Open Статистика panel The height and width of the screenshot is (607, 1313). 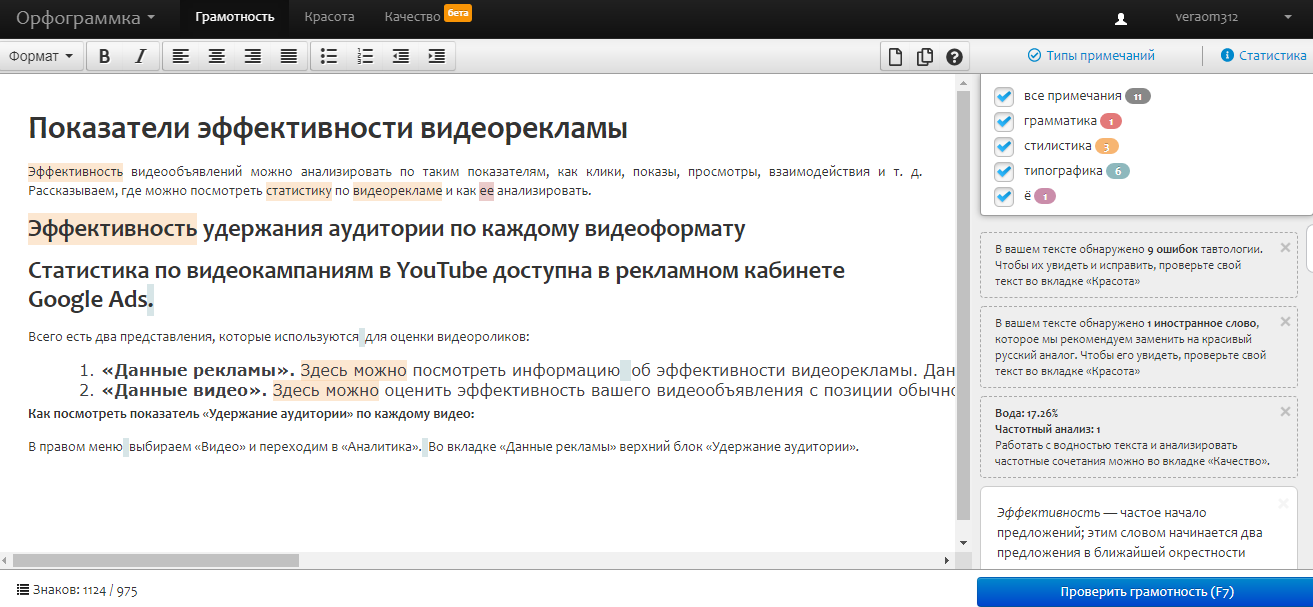[x=1264, y=56]
